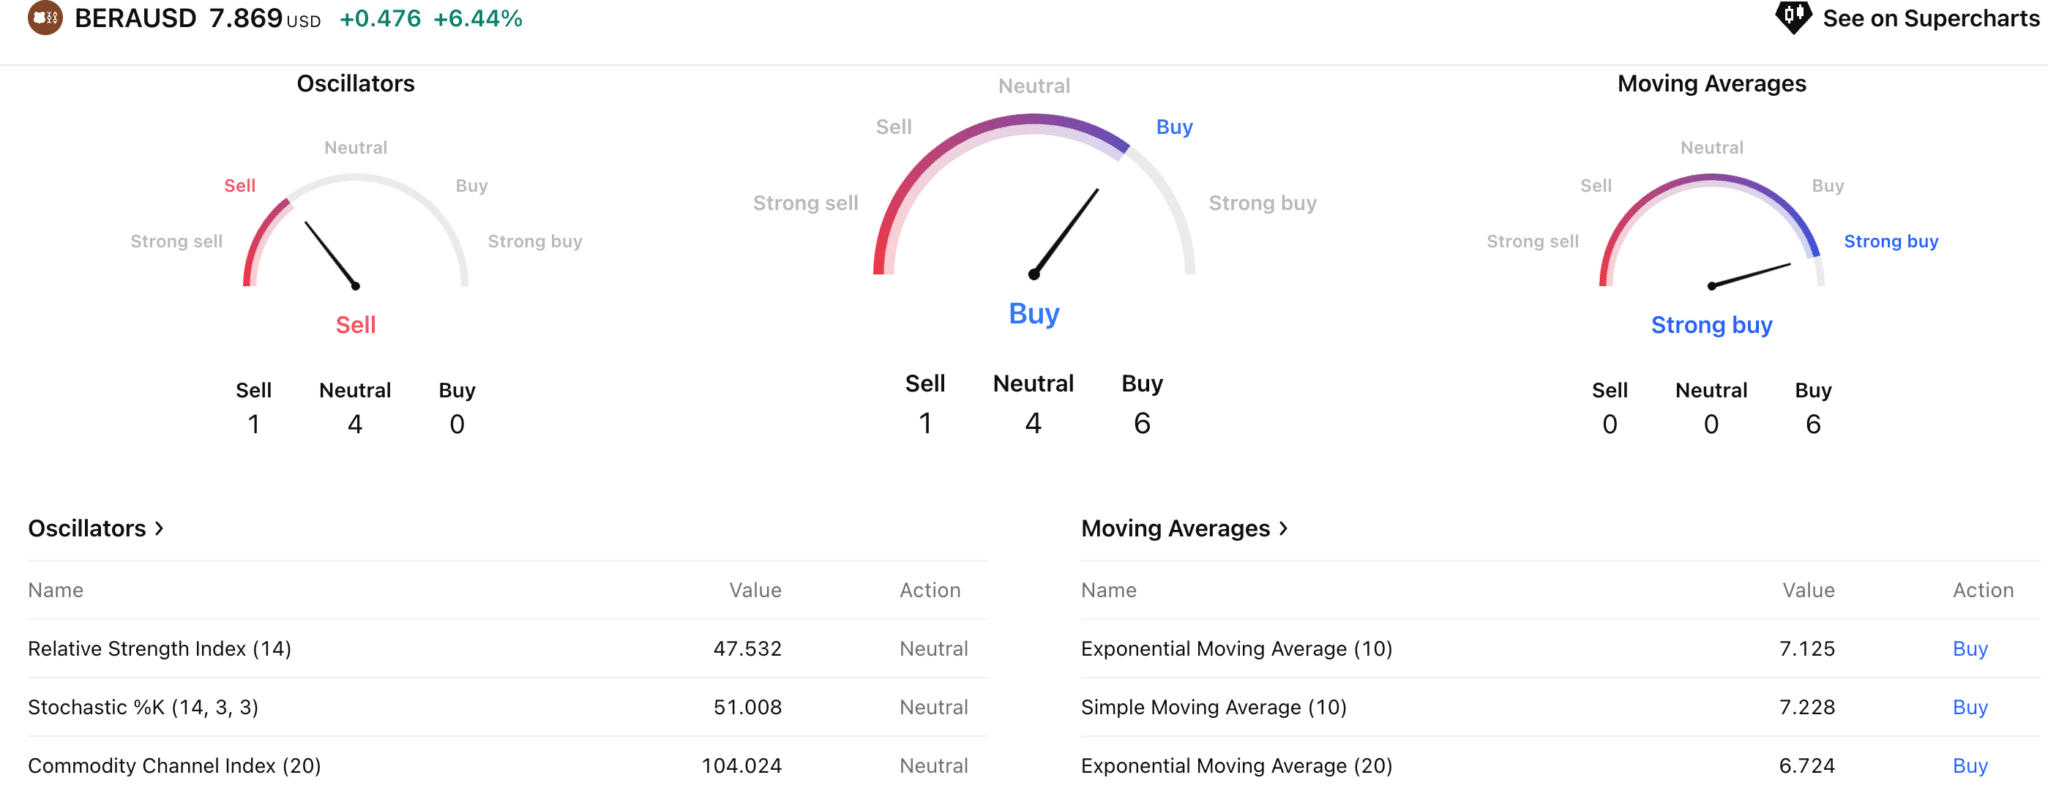2048x794 pixels.
Task: Click the Value column header in Oscillators table
Action: click(x=755, y=590)
